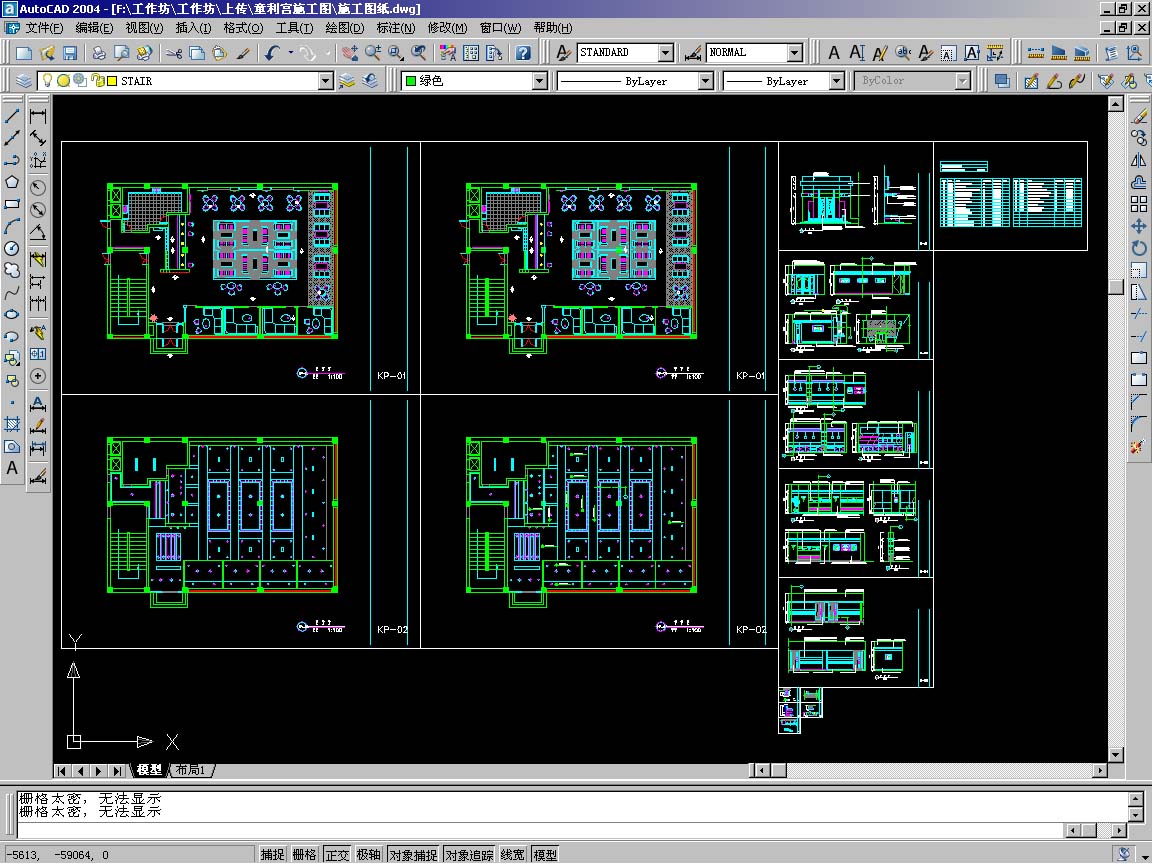Activate the Pan realtime hand tool
Viewport: 1152px width, 864px height.
(x=349, y=53)
